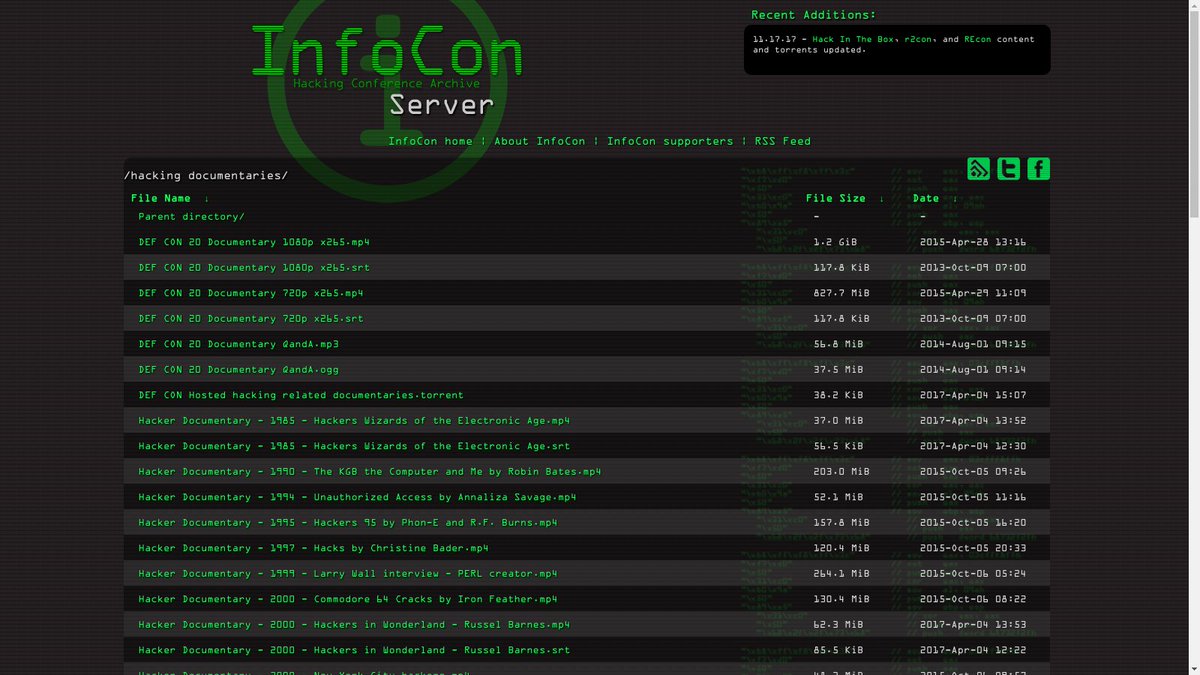Open the RSS feed icon at top right
1200x675 pixels.
click(x=978, y=169)
